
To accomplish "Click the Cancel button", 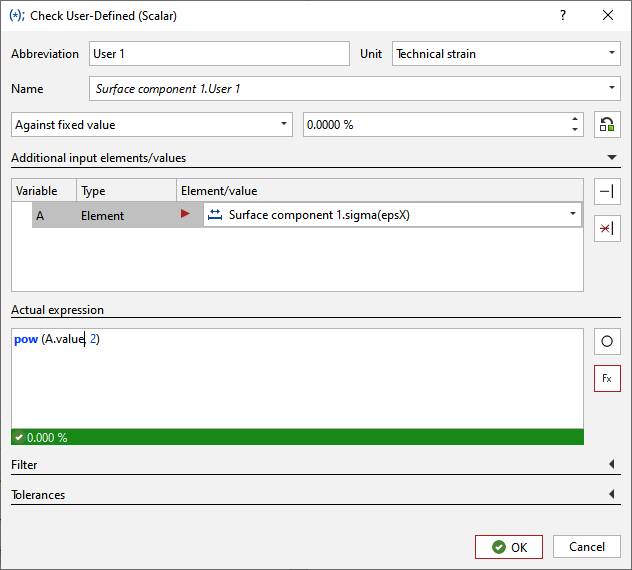I will 586,547.
